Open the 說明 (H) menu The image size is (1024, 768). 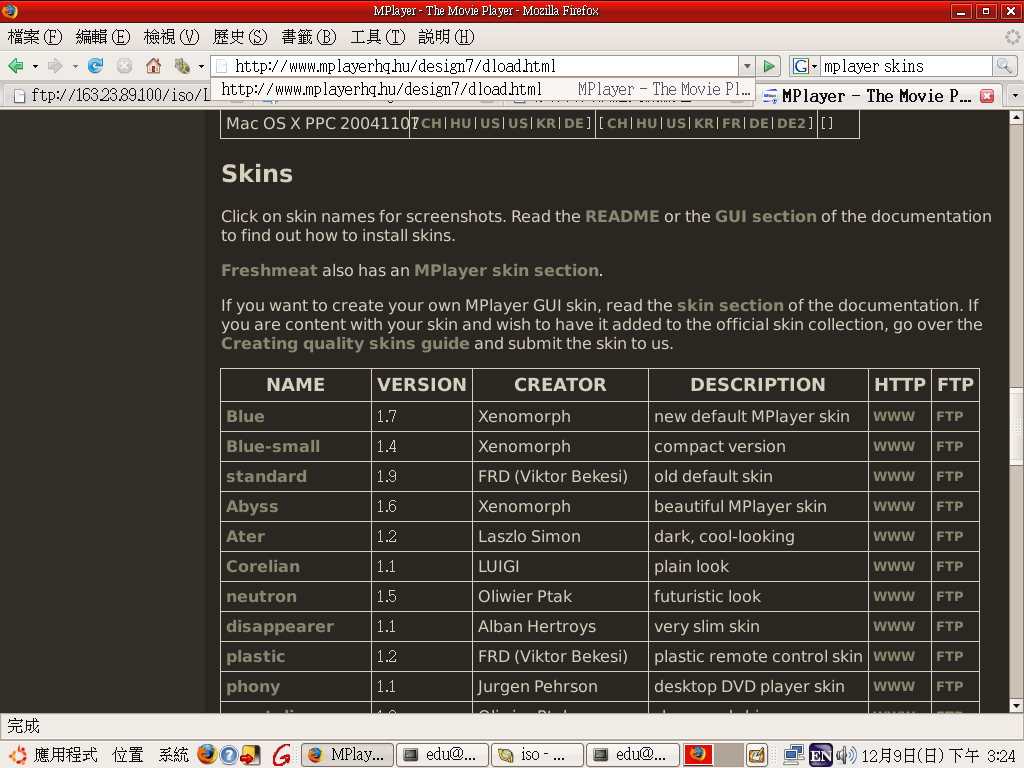(x=446, y=37)
